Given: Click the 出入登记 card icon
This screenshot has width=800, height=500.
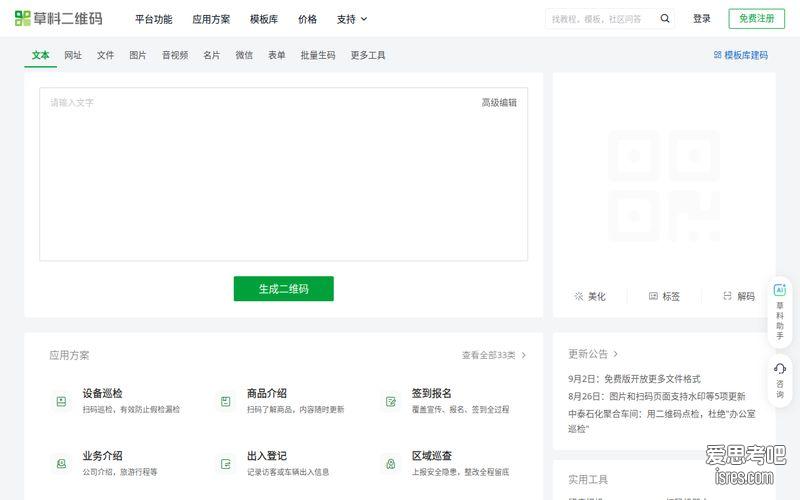Looking at the screenshot, I should coord(226,464).
